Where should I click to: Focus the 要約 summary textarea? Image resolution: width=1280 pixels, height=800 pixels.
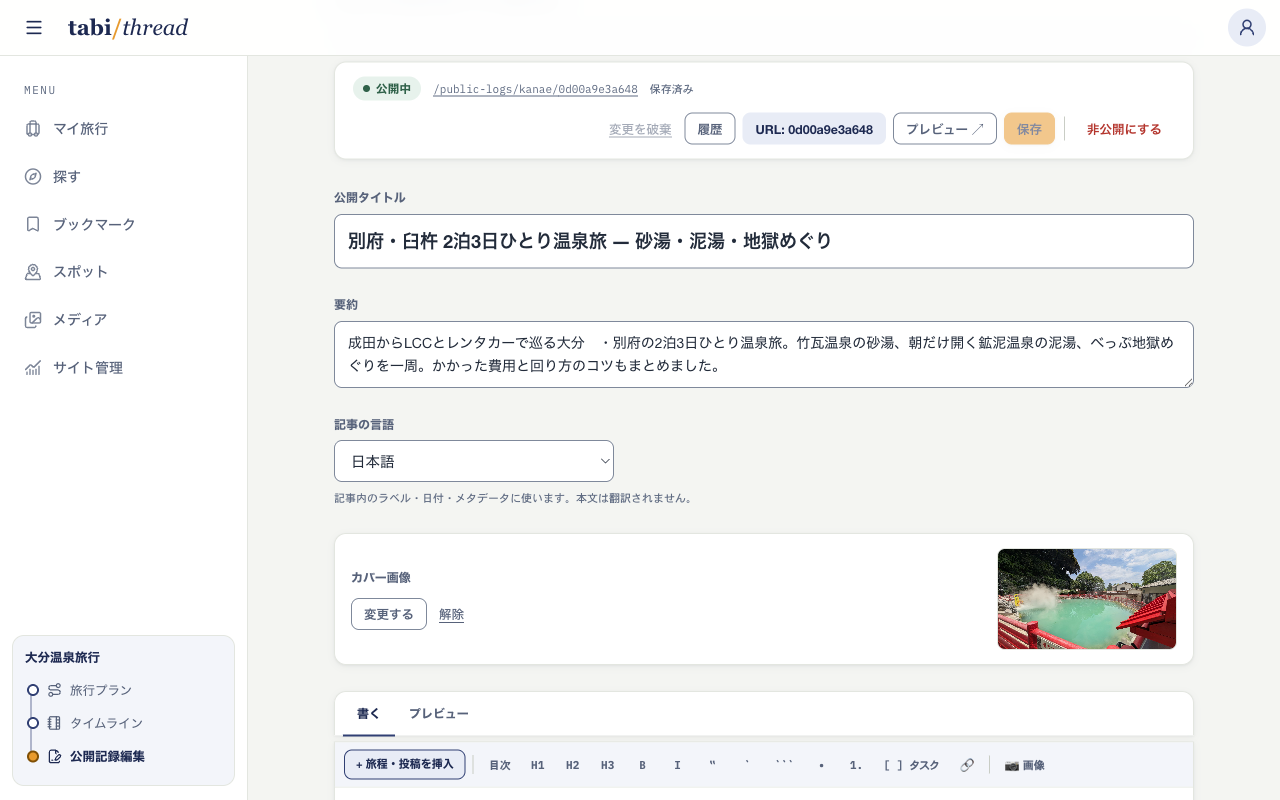point(764,354)
